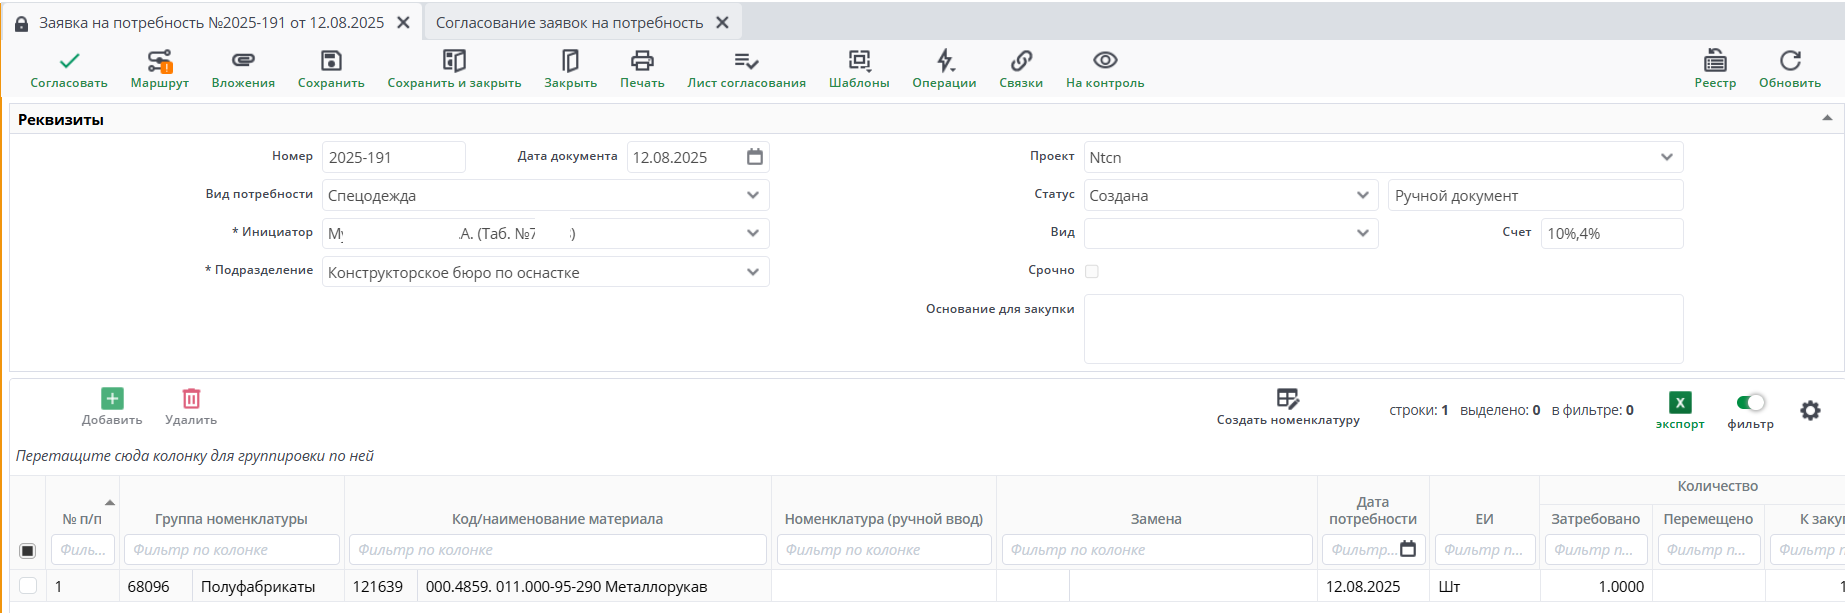The width and height of the screenshot is (1845, 613).
Task: Click Создать номенклатуру button
Action: (1288, 407)
